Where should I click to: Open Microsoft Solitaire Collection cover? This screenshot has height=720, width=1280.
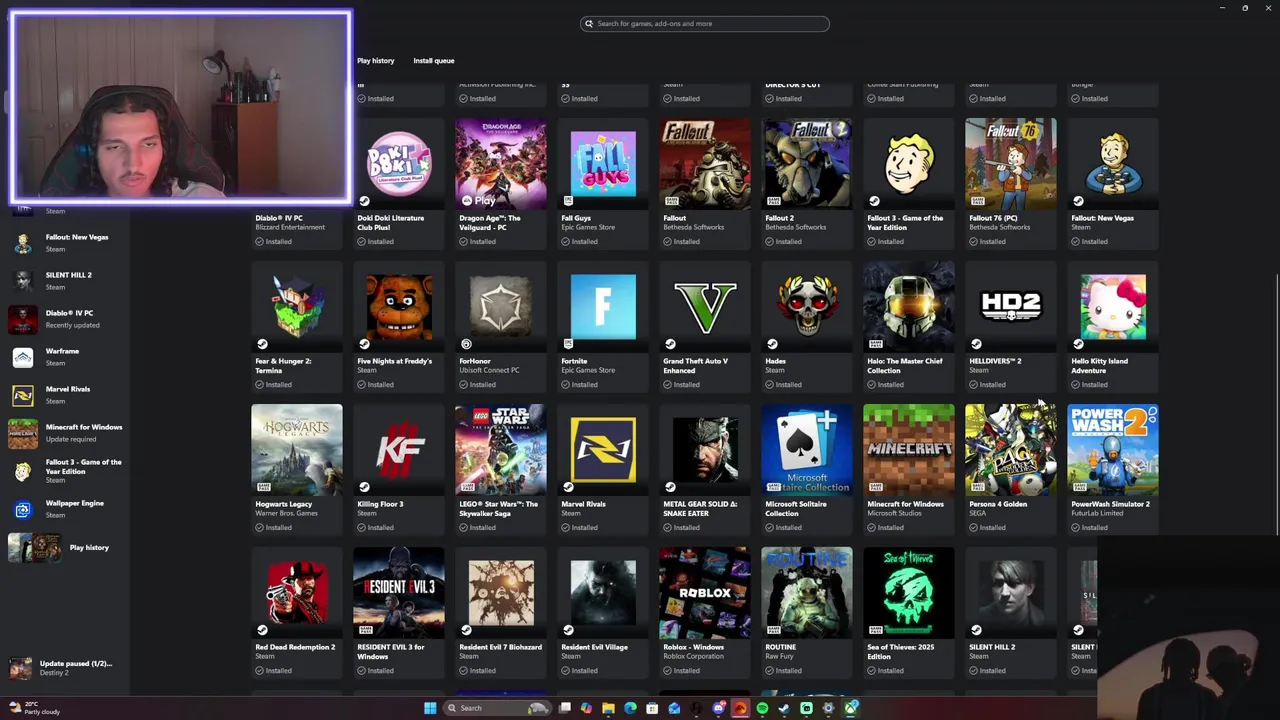click(x=807, y=450)
